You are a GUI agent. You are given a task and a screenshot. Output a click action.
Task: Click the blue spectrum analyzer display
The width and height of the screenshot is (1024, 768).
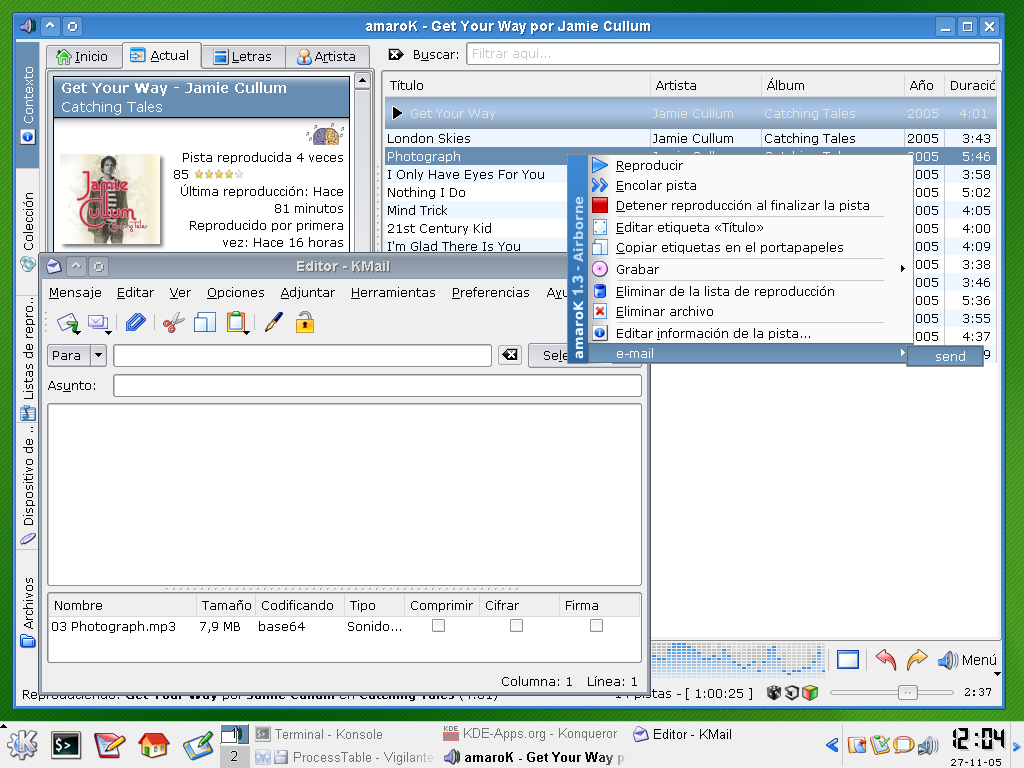pos(739,660)
